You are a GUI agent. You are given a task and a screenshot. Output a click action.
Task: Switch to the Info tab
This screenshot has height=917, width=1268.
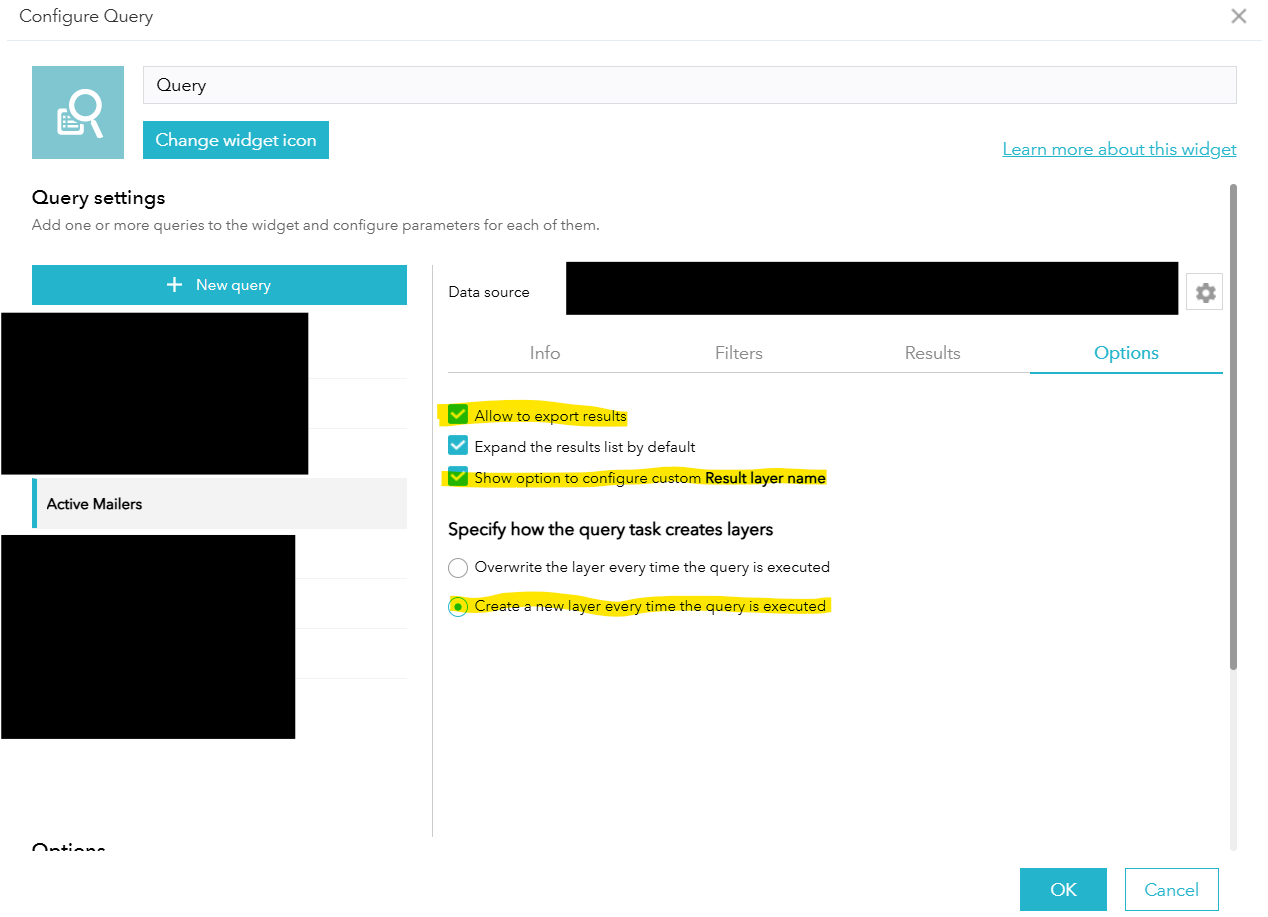click(545, 353)
